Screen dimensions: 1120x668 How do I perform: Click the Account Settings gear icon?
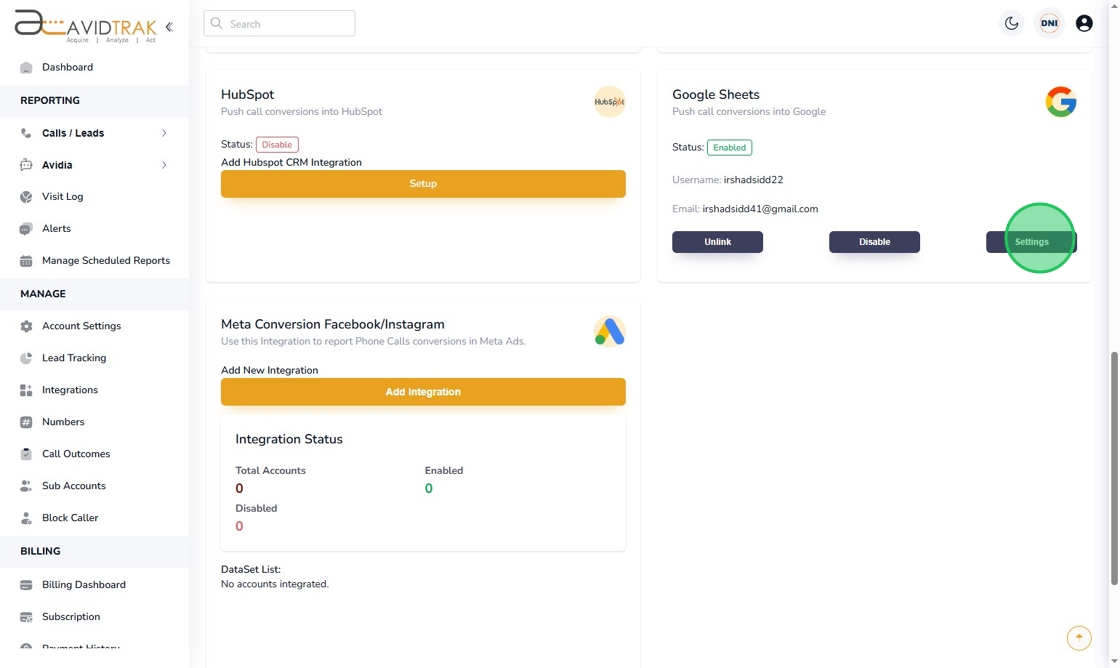[26, 326]
